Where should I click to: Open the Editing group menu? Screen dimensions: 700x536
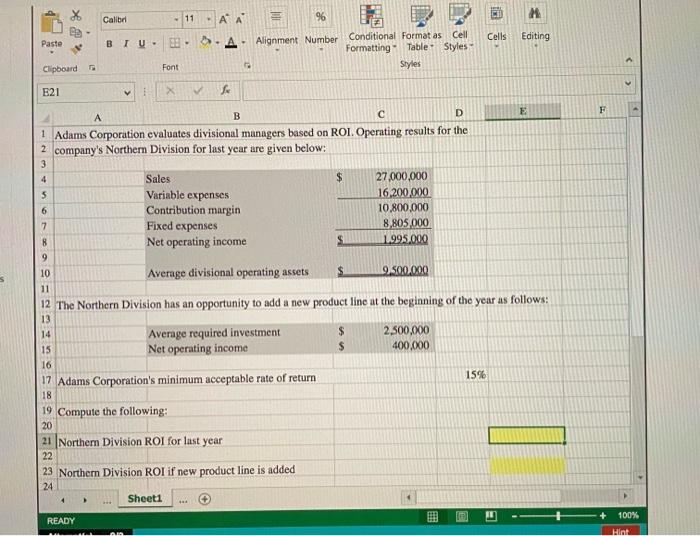tap(535, 27)
